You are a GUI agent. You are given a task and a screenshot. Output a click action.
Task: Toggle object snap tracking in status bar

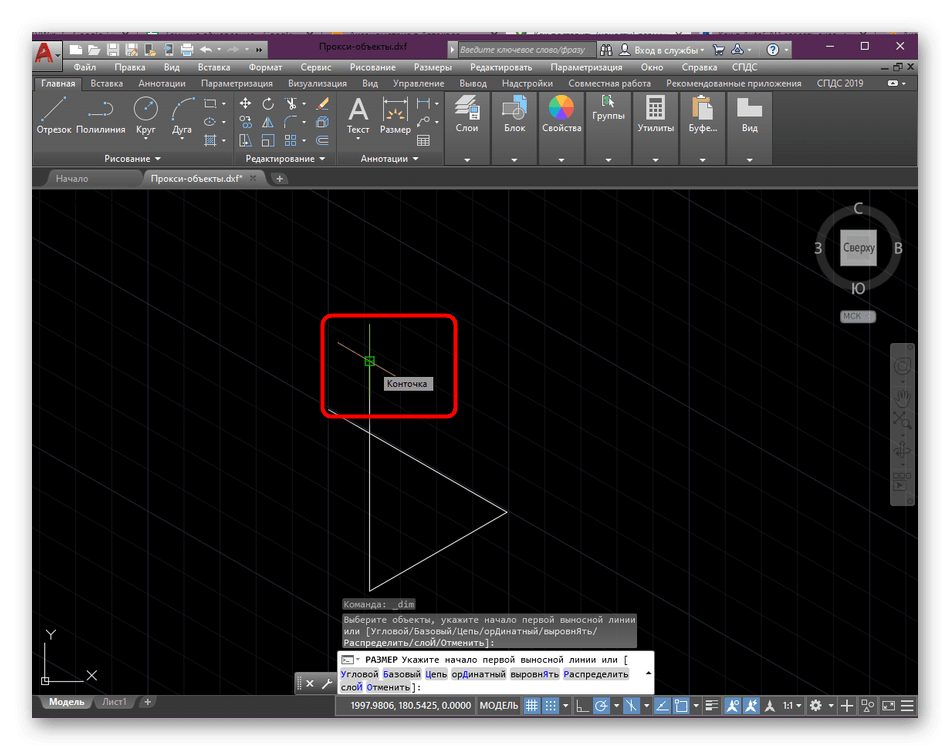click(662, 706)
